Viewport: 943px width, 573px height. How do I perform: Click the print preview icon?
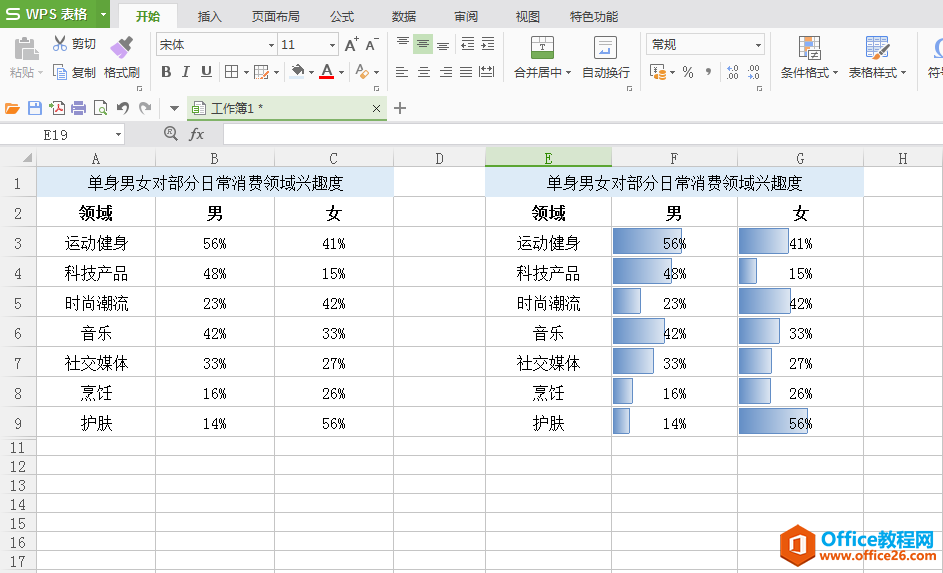(100, 108)
